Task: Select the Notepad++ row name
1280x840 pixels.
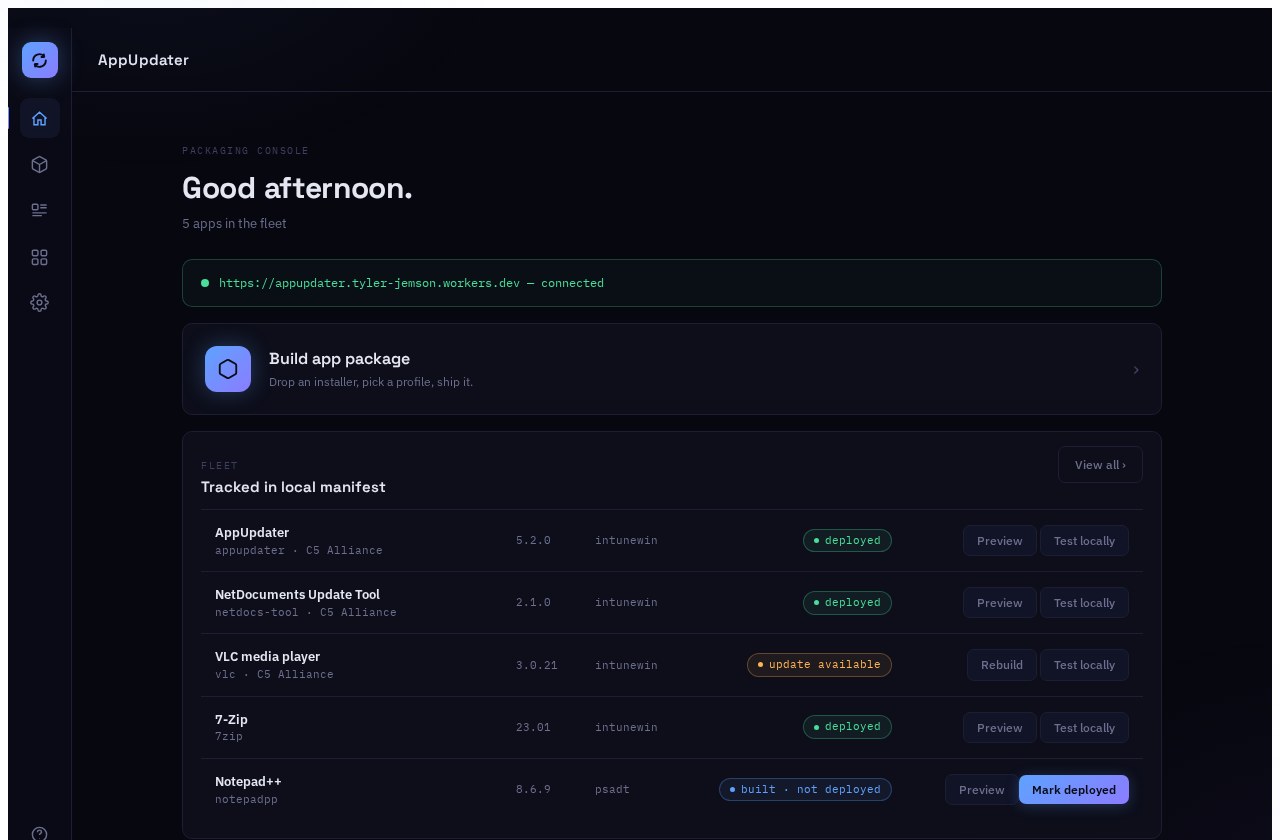Action: [x=248, y=782]
